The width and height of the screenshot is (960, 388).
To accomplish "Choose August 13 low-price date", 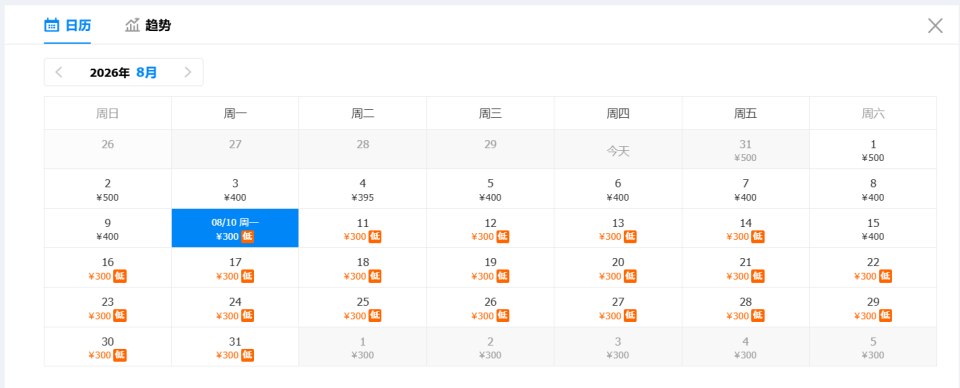I will (x=618, y=228).
